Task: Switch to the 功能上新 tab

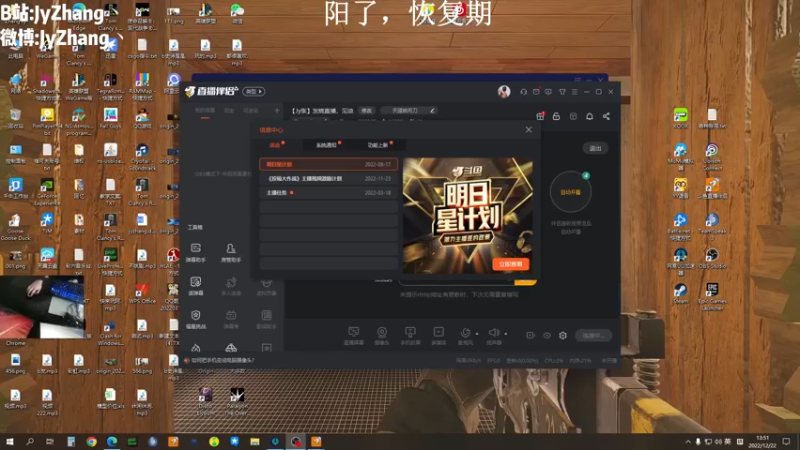Action: (379, 145)
